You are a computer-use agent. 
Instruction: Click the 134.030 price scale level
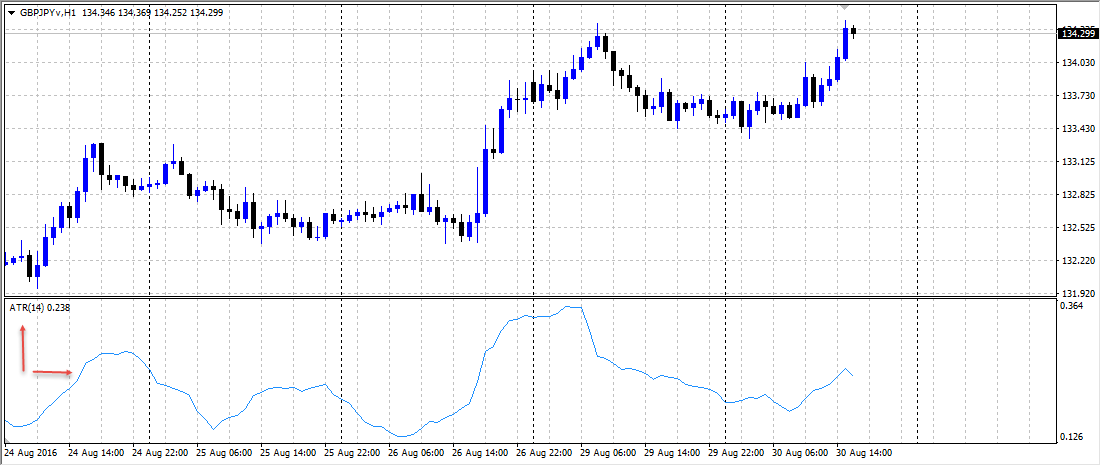click(x=1076, y=63)
